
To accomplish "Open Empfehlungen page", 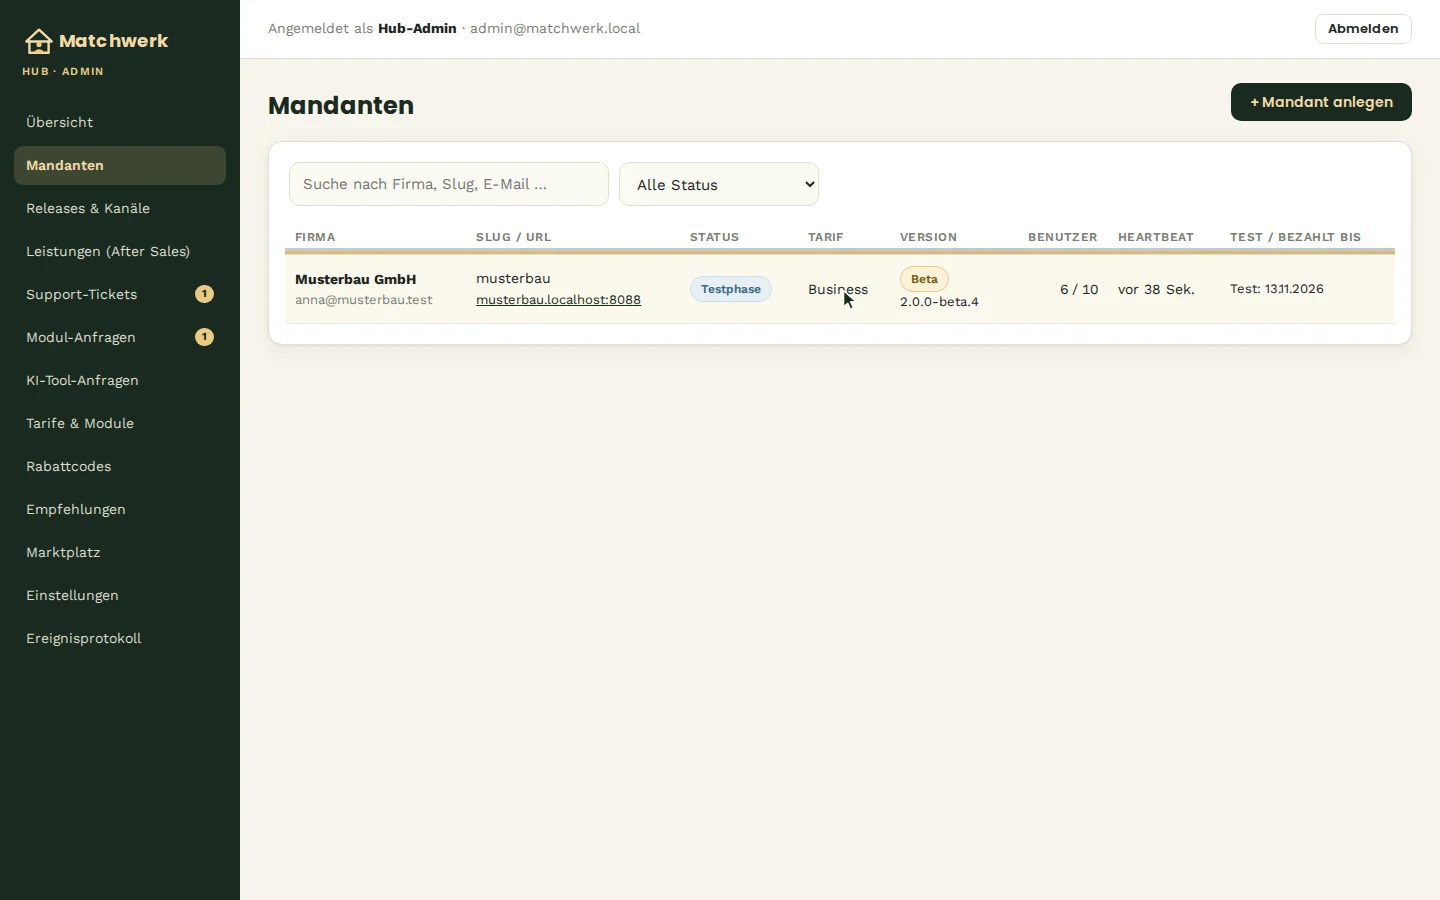I will point(120,509).
